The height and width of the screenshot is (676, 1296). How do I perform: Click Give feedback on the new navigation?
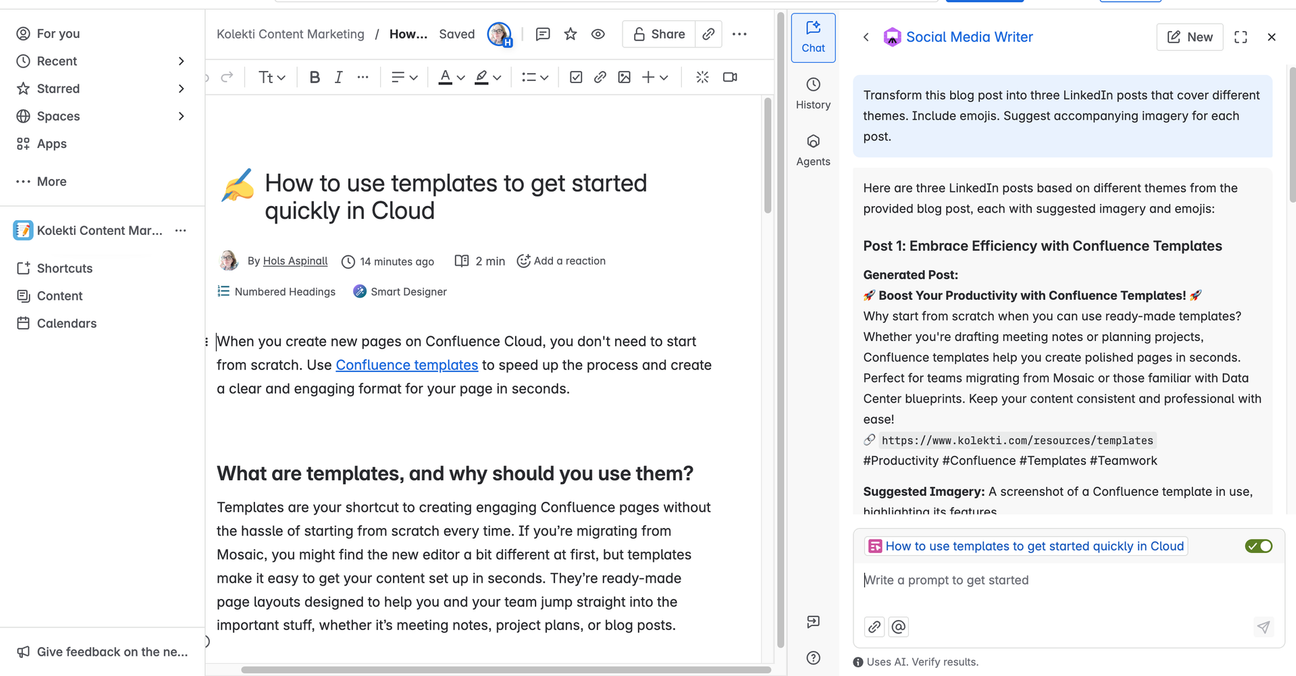tap(102, 652)
